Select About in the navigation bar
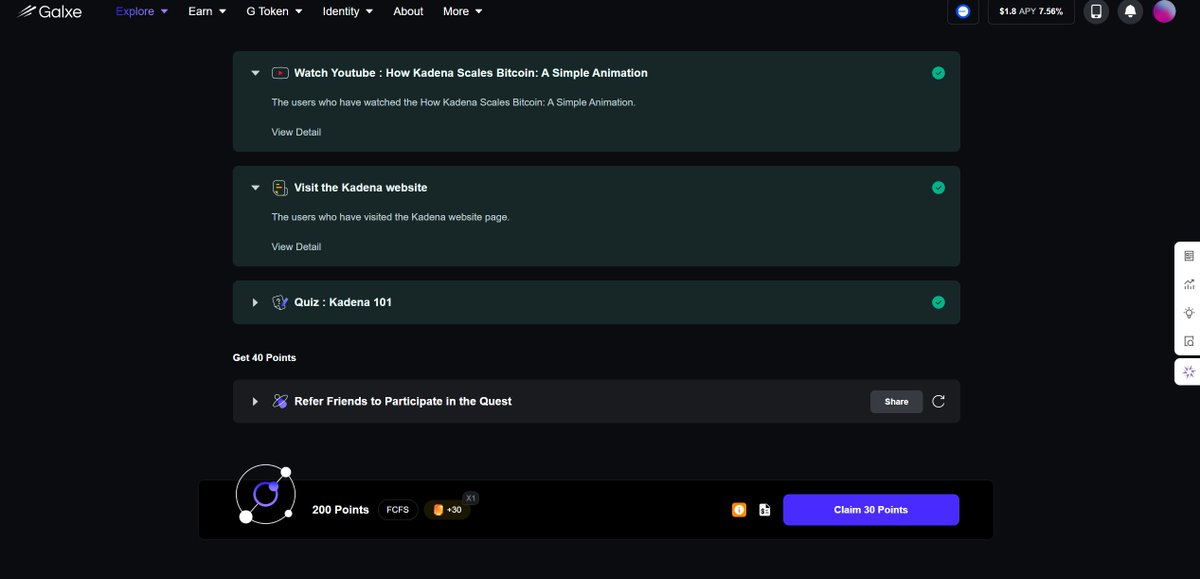The width and height of the screenshot is (1200, 579). click(x=408, y=11)
